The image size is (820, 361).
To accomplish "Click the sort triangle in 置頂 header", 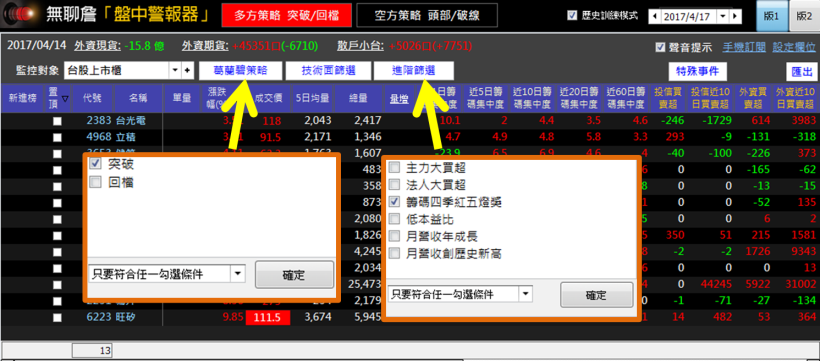I will [x=65, y=99].
